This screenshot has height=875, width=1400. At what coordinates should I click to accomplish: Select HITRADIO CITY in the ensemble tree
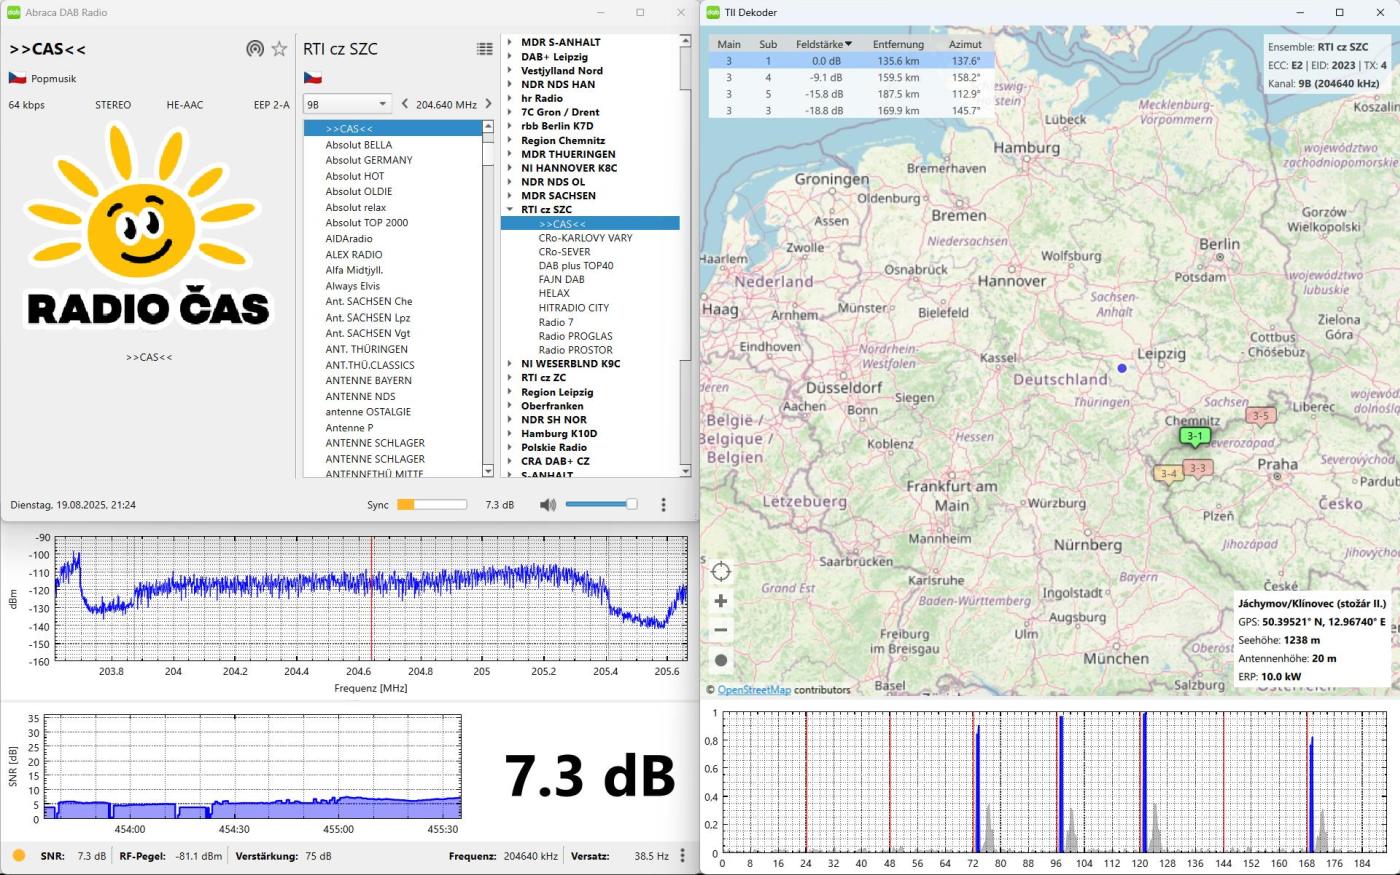click(x=573, y=308)
